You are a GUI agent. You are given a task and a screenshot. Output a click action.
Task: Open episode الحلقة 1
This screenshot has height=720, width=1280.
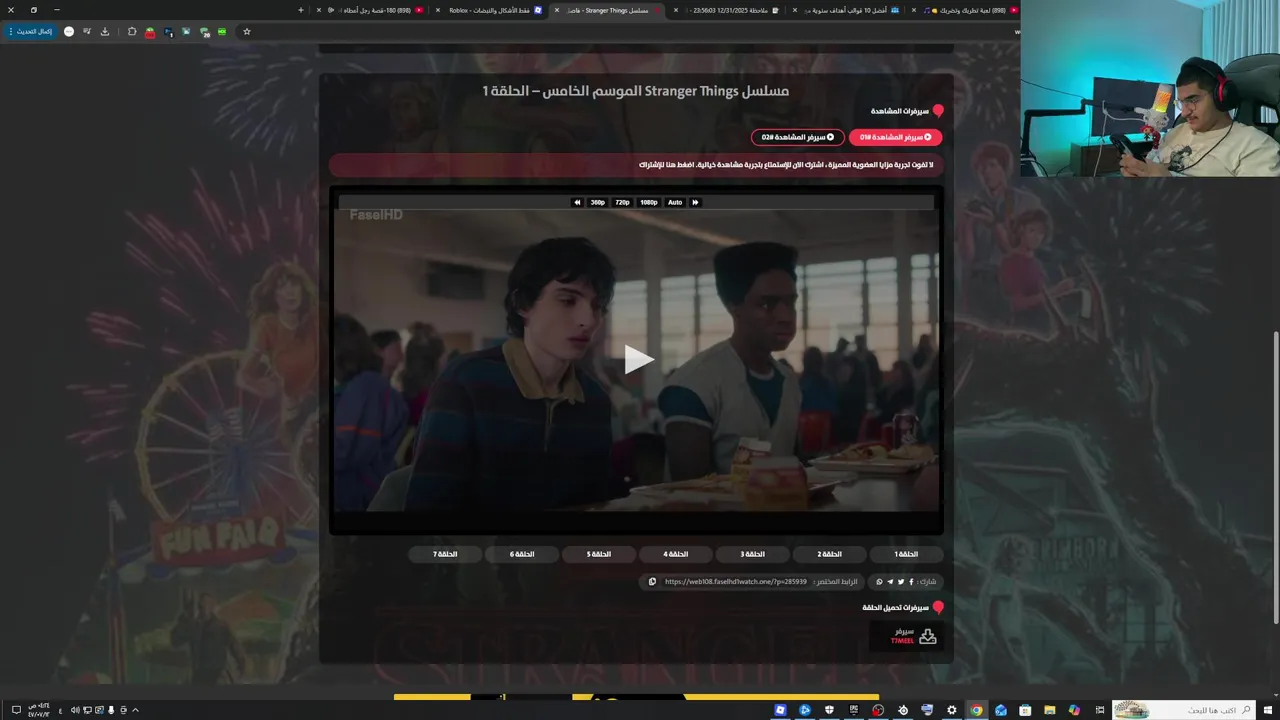(906, 554)
